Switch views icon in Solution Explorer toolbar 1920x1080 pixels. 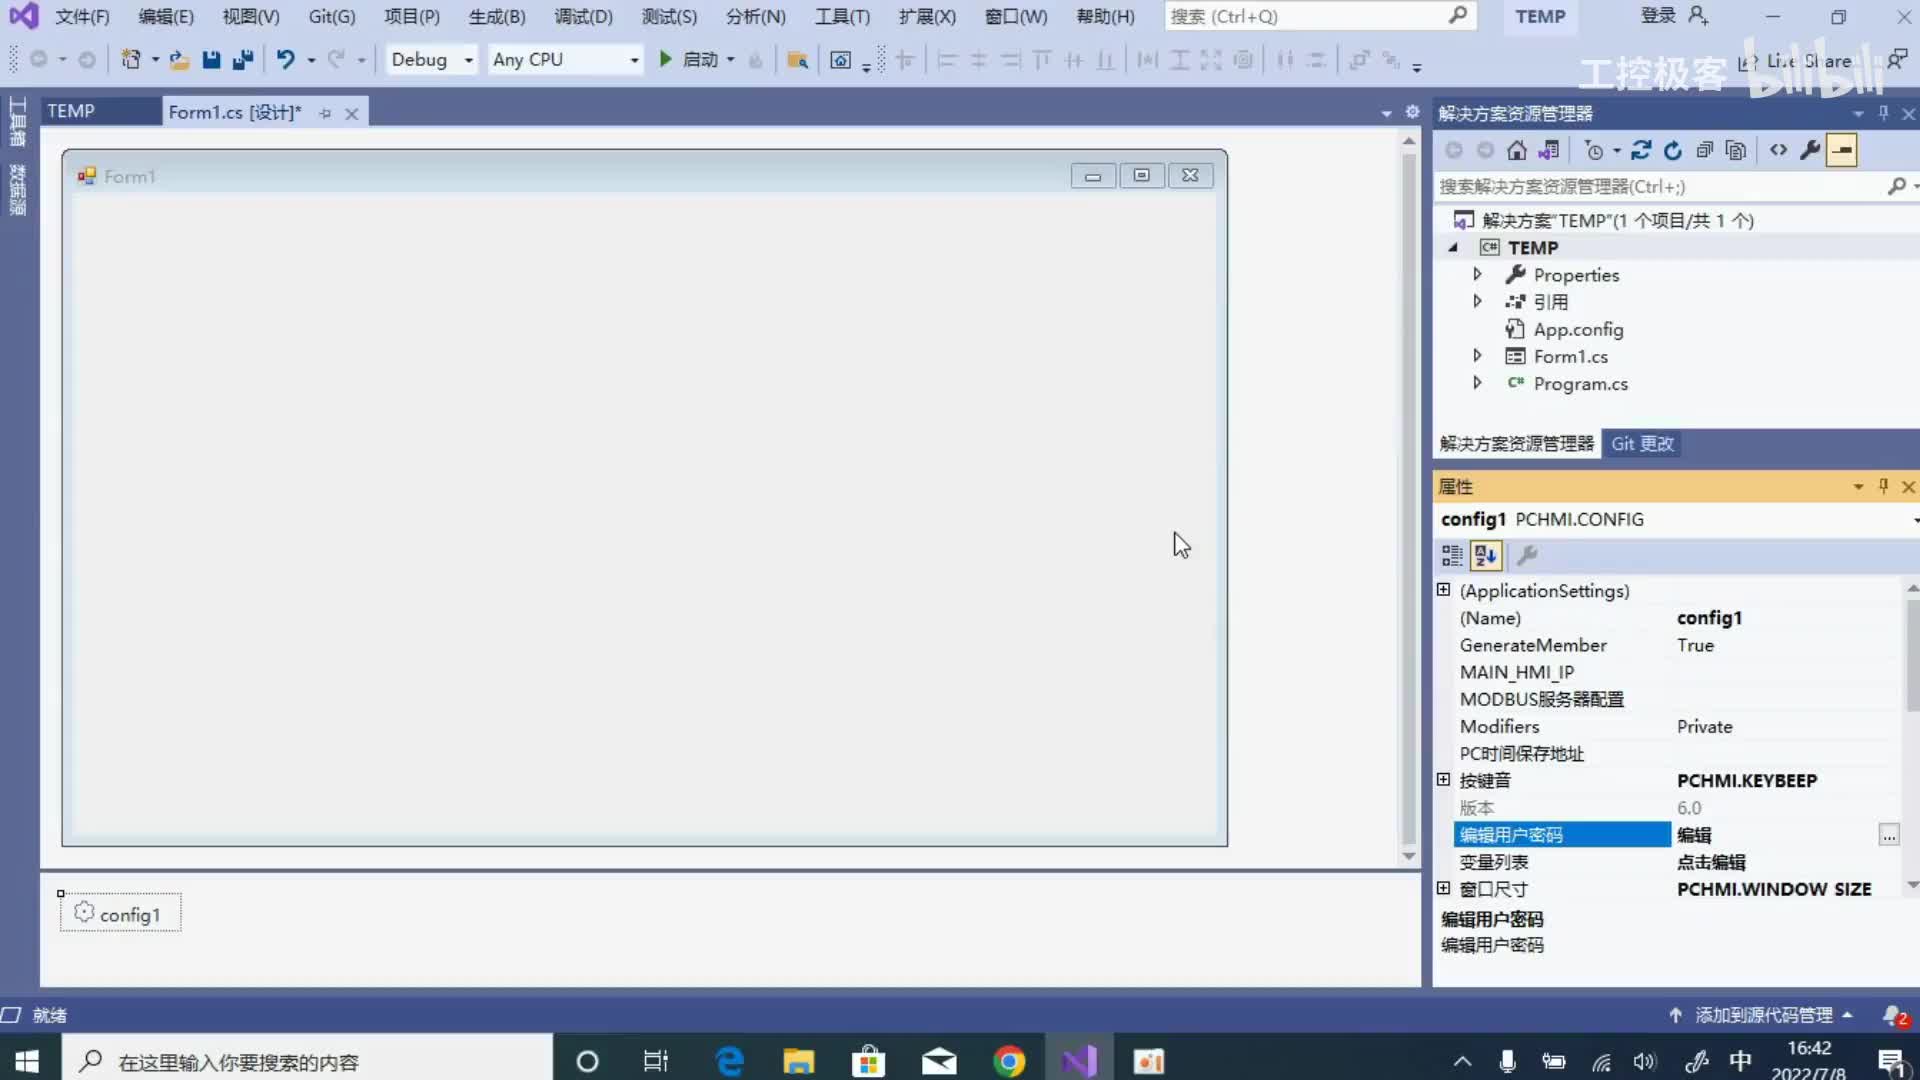coord(1549,150)
